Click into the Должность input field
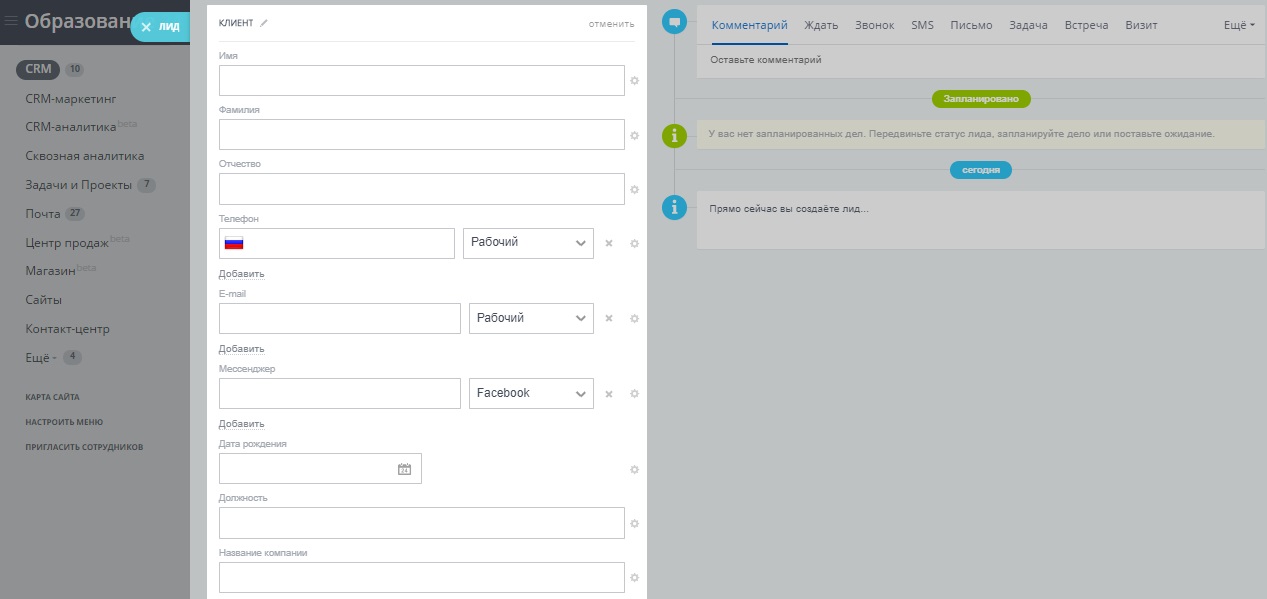Screen dimensions: 1267x599 click(x=422, y=522)
